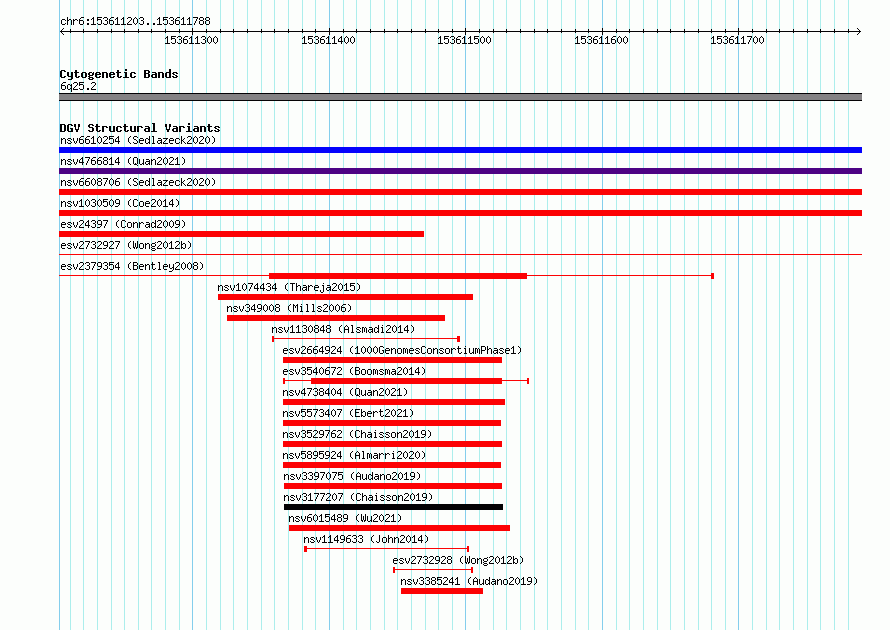The height and width of the screenshot is (630, 890).
Task: Open variant nsv6608706 (Sedlazeck2020) label
Action: 138,182
